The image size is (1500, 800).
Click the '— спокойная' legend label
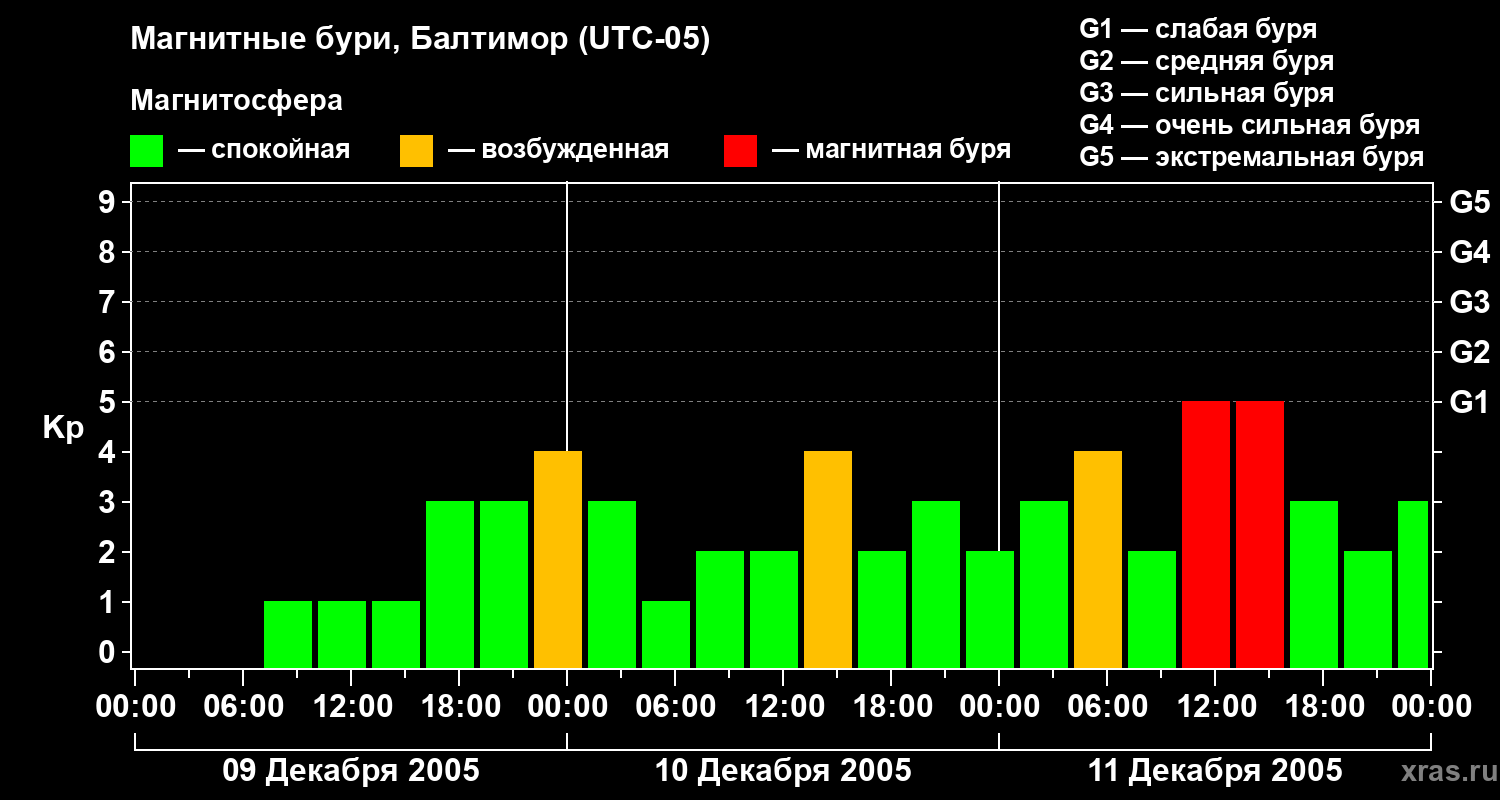tap(264, 150)
